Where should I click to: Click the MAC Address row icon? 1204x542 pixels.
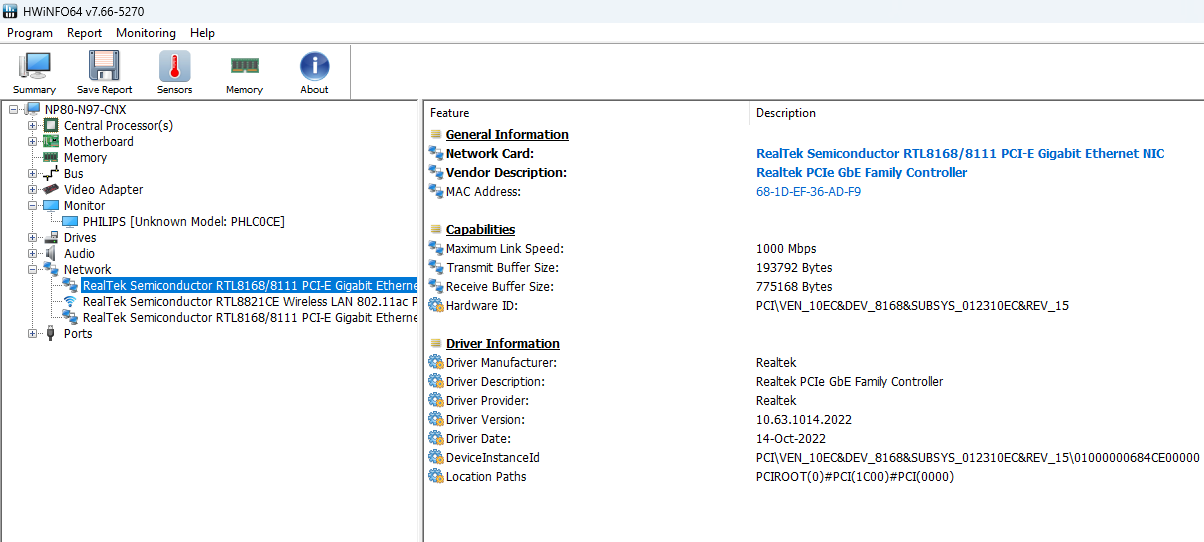436,191
